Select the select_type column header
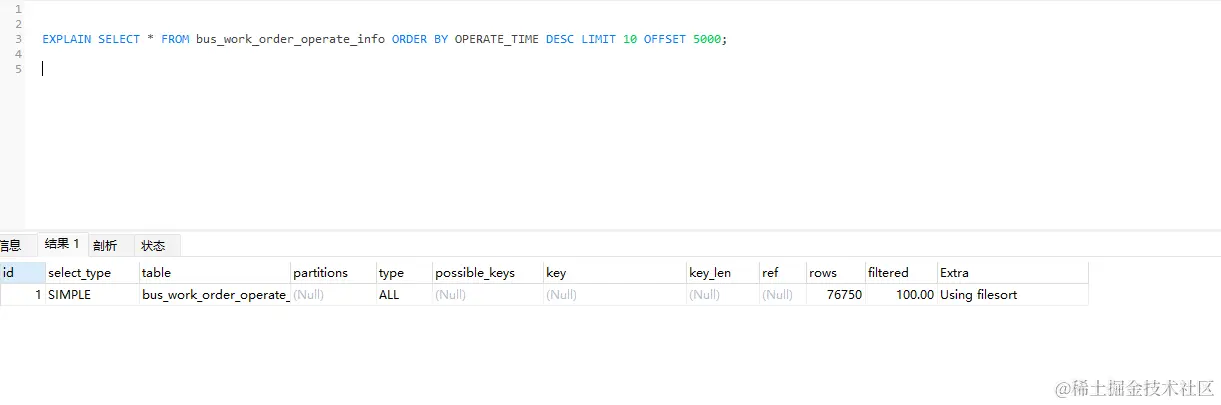Screen dimensions: 1221x405 (92, 272)
